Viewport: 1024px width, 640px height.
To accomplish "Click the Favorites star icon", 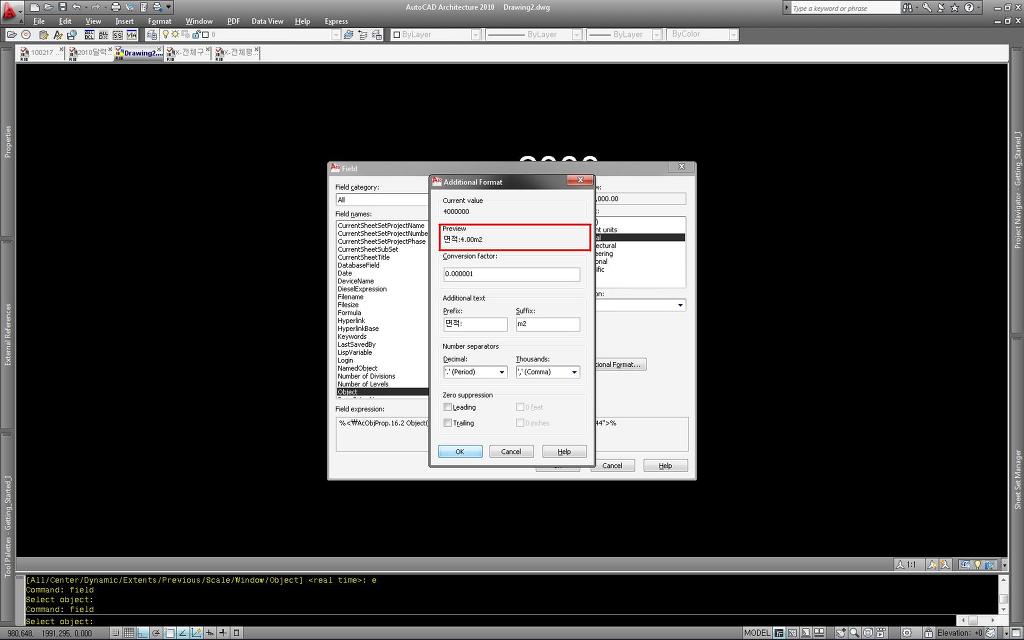I will (955, 7).
